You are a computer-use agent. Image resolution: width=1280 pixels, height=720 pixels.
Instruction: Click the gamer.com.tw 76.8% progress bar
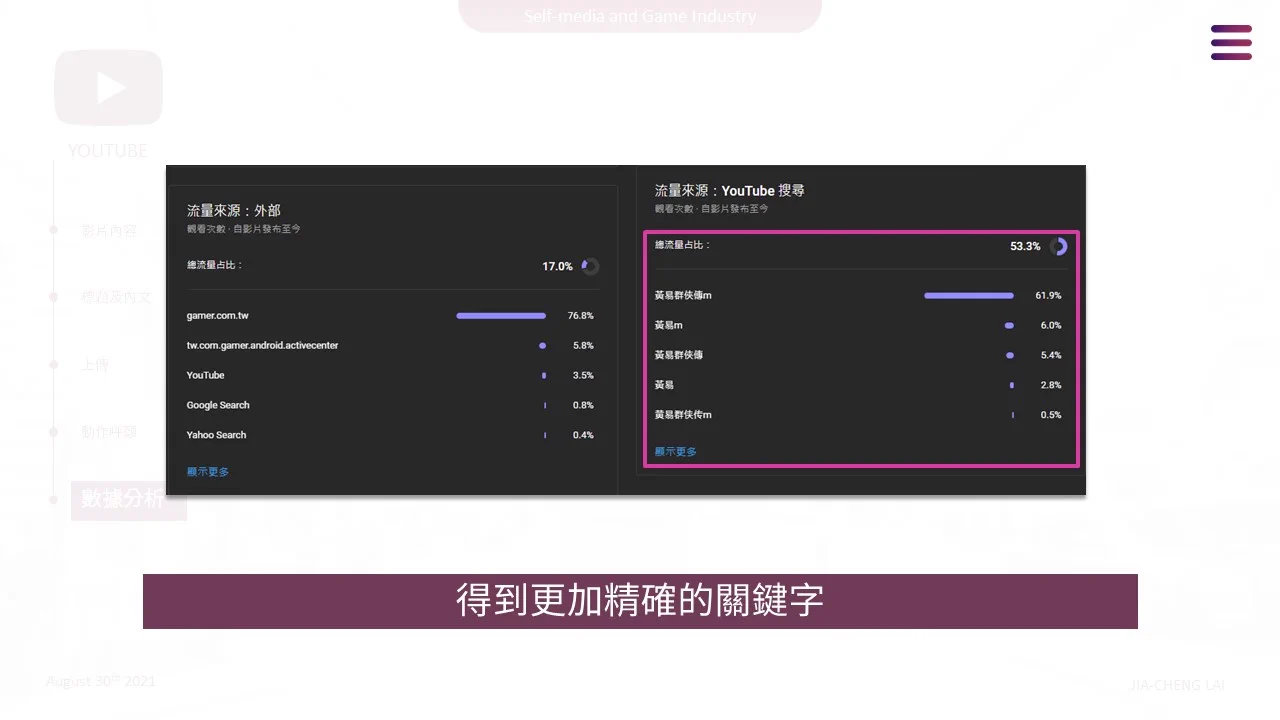point(501,316)
